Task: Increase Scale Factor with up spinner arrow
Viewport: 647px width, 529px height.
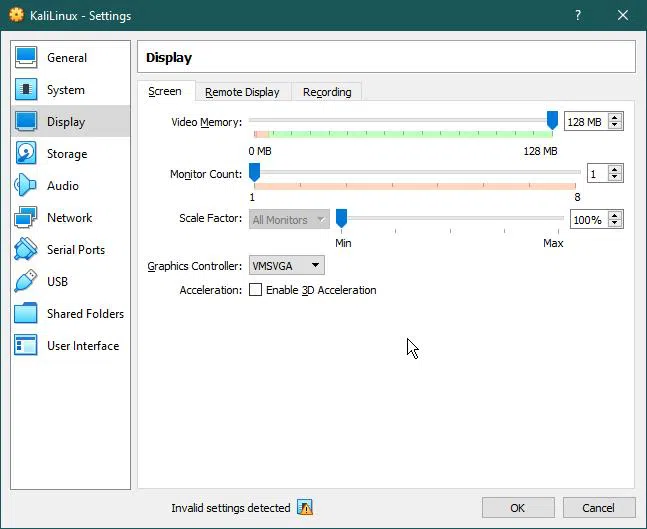Action: [x=615, y=215]
